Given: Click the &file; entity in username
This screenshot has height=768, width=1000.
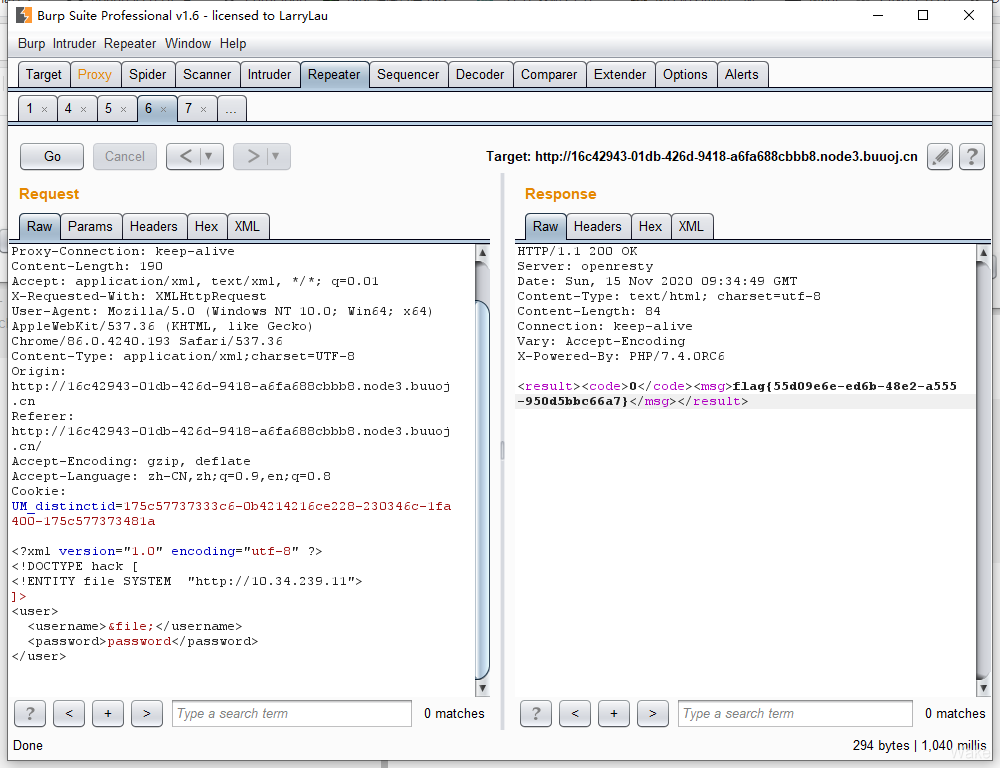Looking at the screenshot, I should [x=131, y=626].
